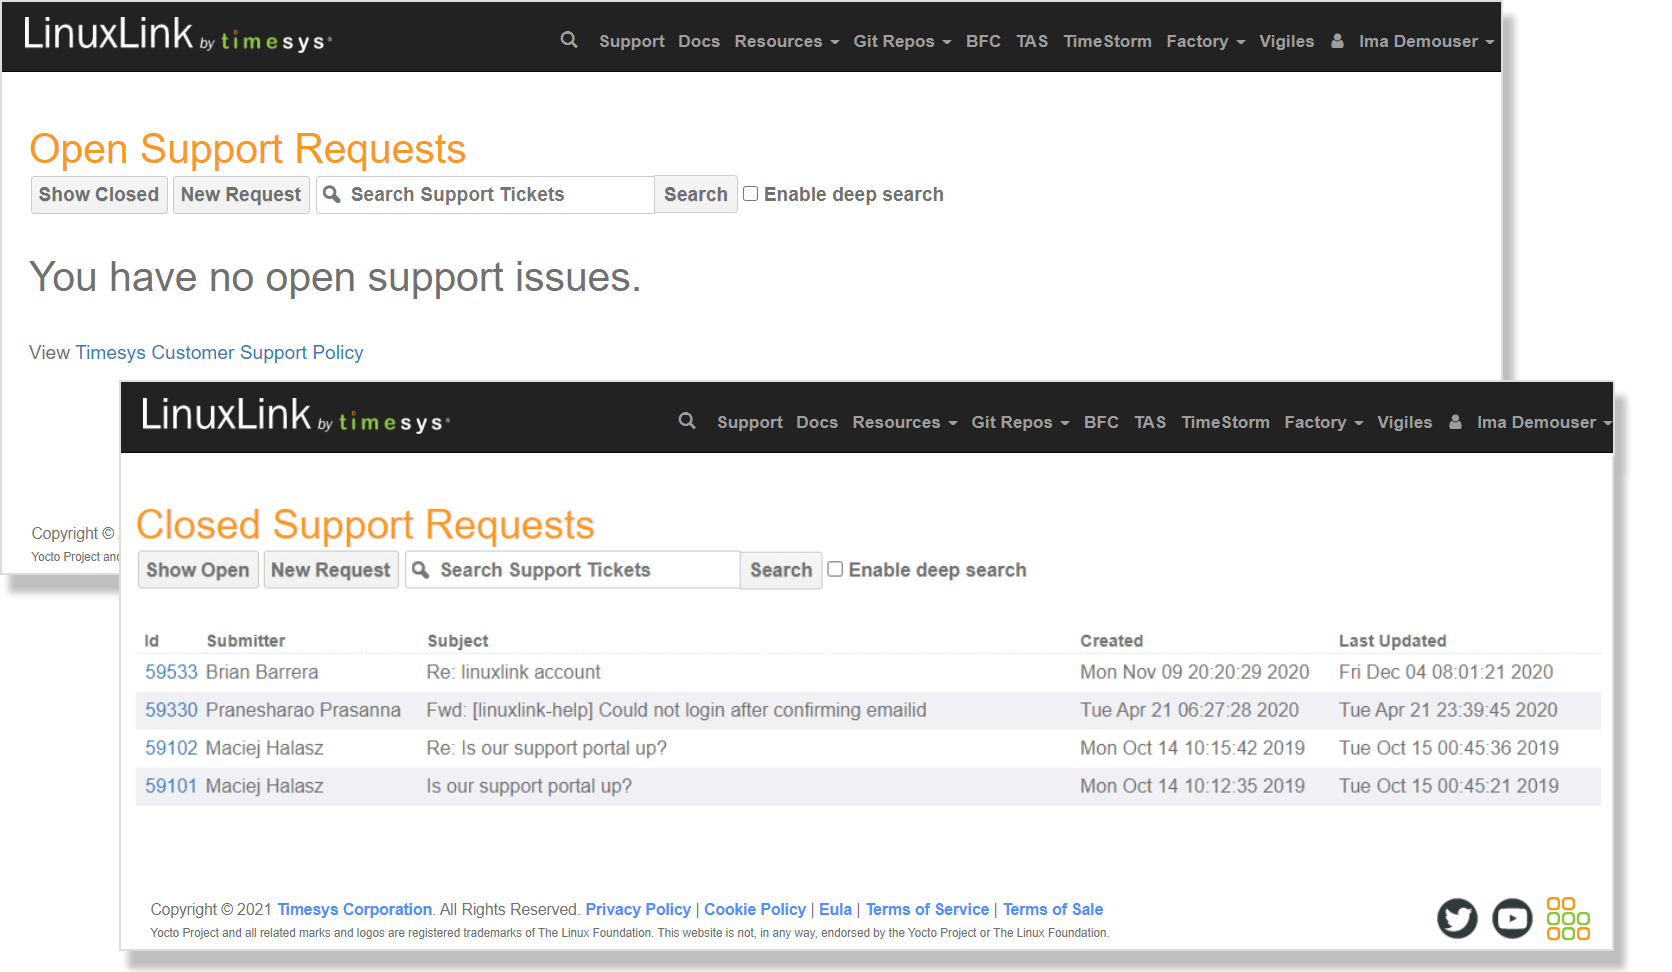This screenshot has width=1672, height=972.
Task: Click Show Closed button
Action: tap(99, 194)
